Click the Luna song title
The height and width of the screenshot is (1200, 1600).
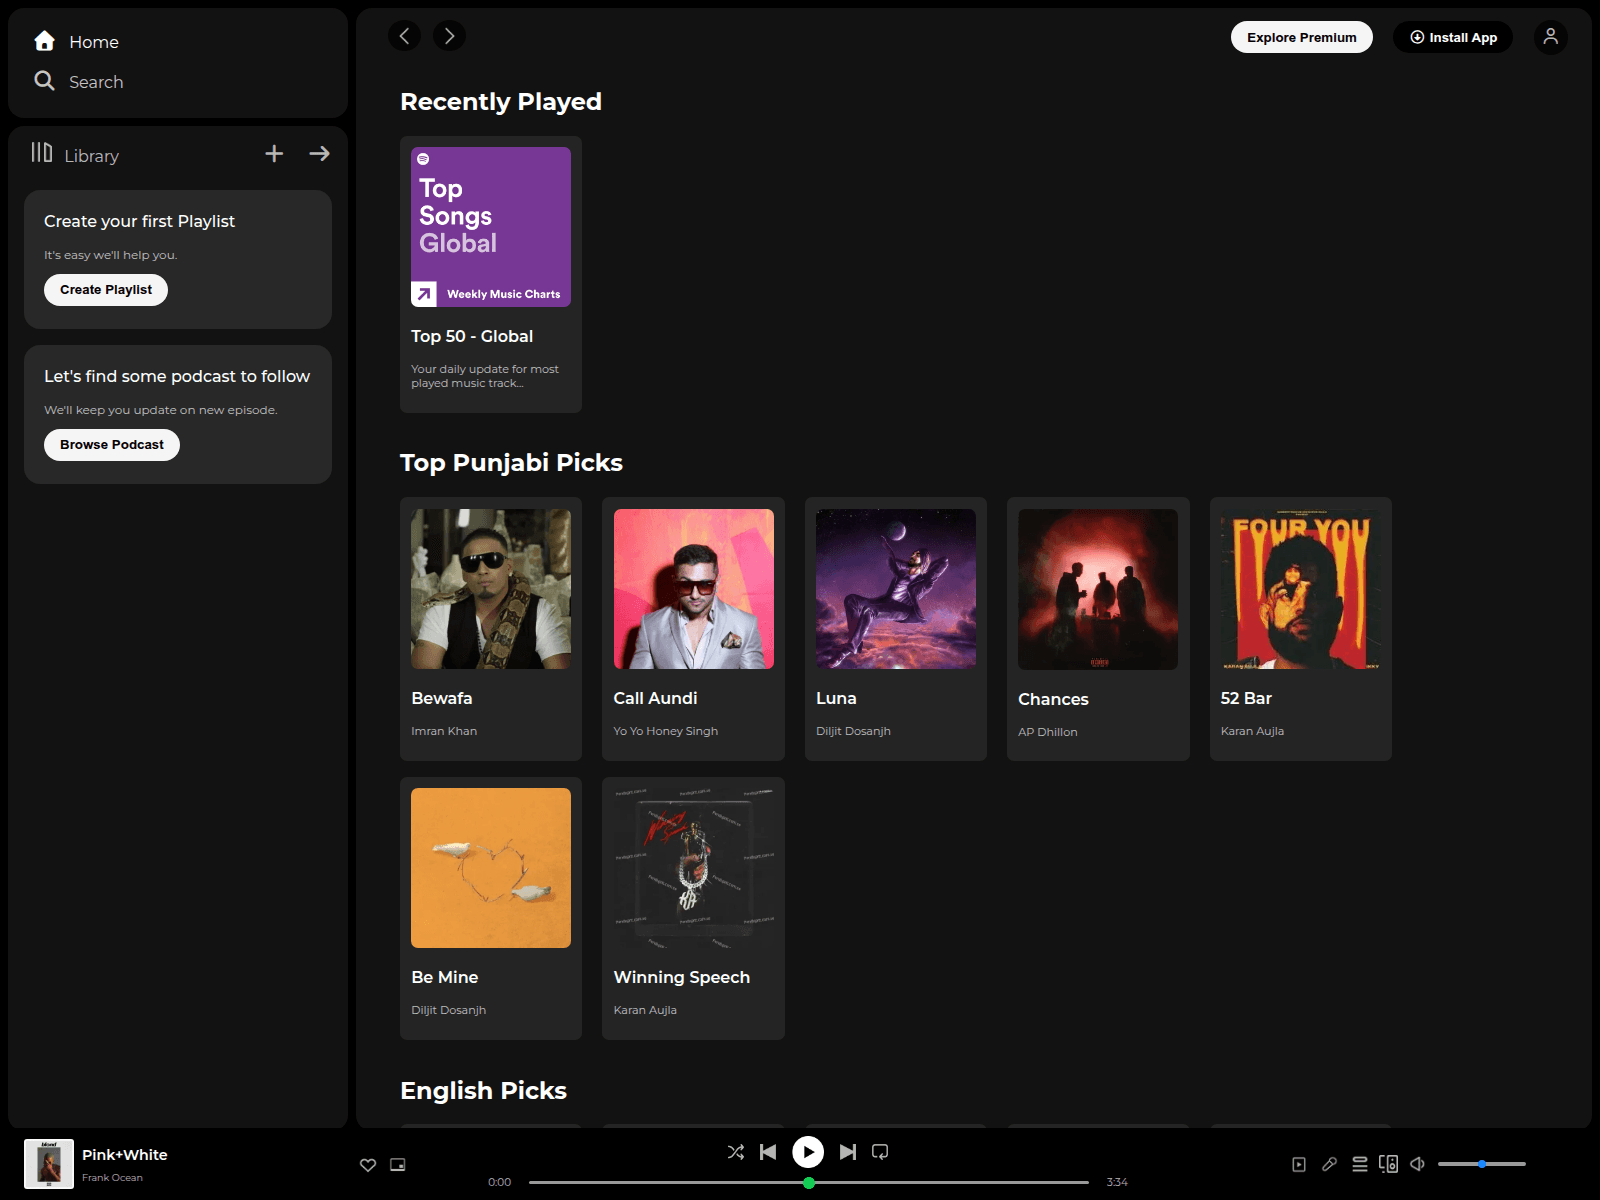pos(836,698)
